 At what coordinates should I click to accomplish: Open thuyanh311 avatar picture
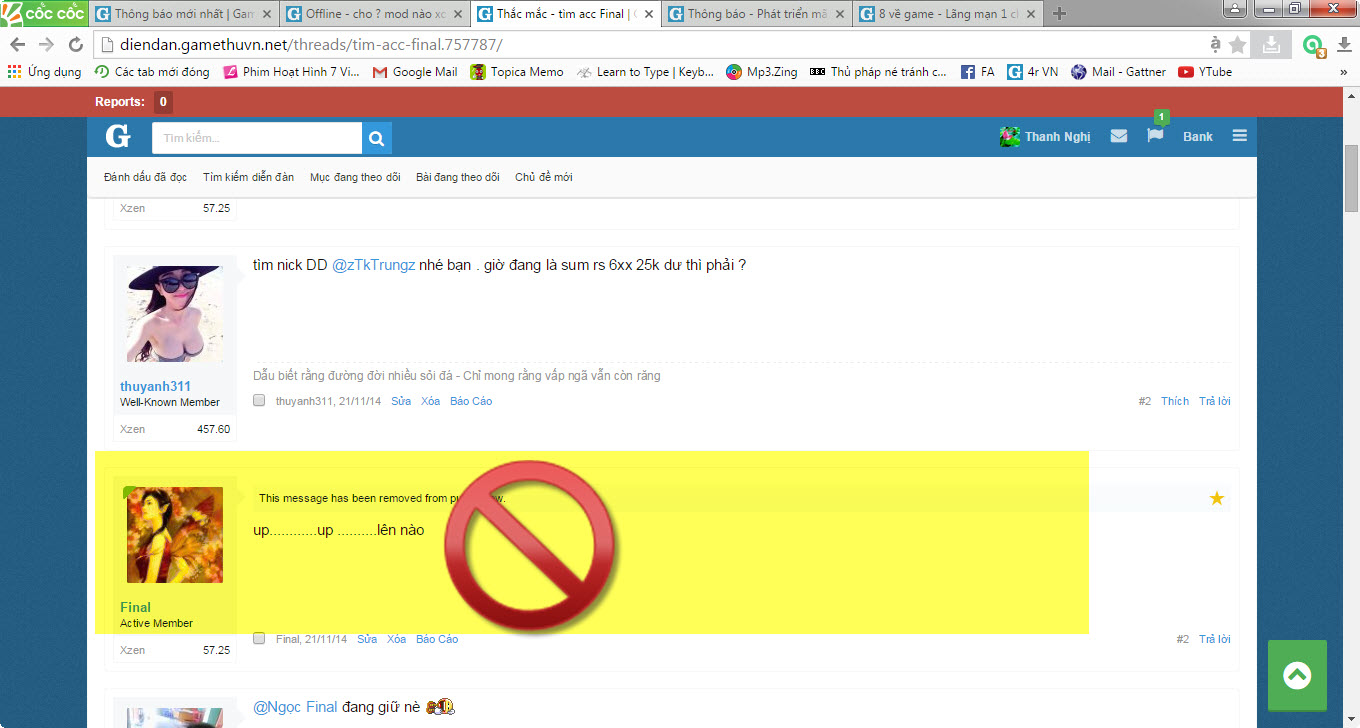click(175, 314)
